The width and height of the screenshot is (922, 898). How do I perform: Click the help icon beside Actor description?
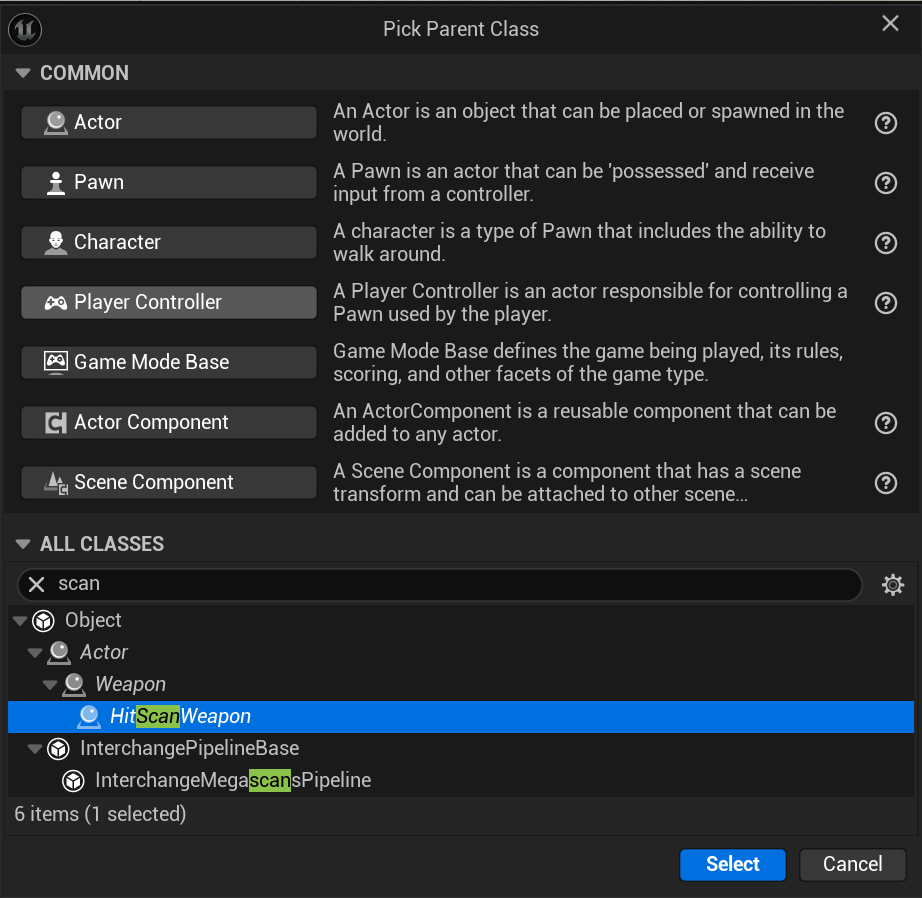click(885, 123)
